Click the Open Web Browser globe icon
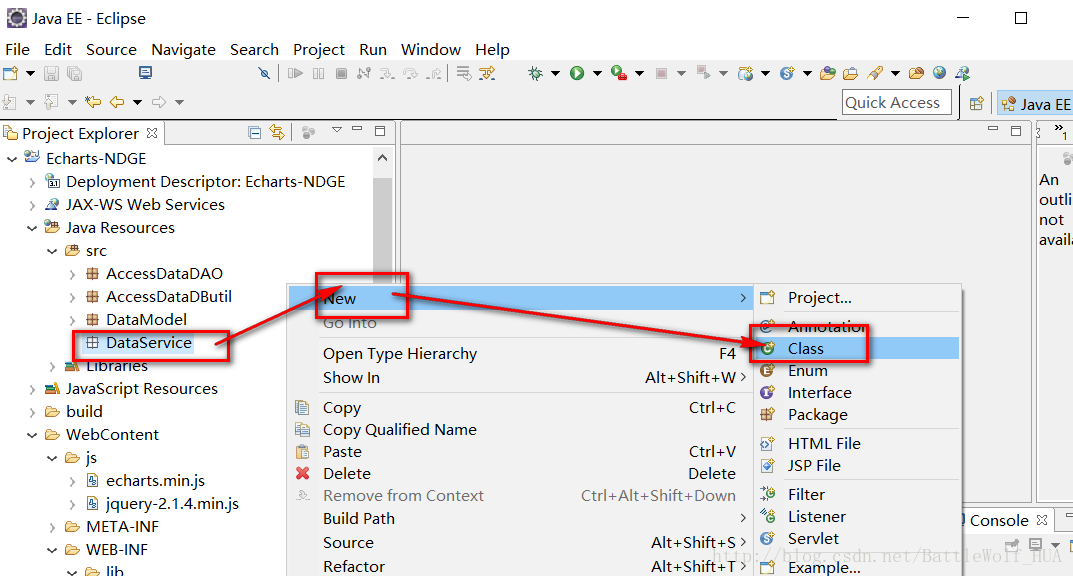The width and height of the screenshot is (1073, 576). click(x=940, y=73)
